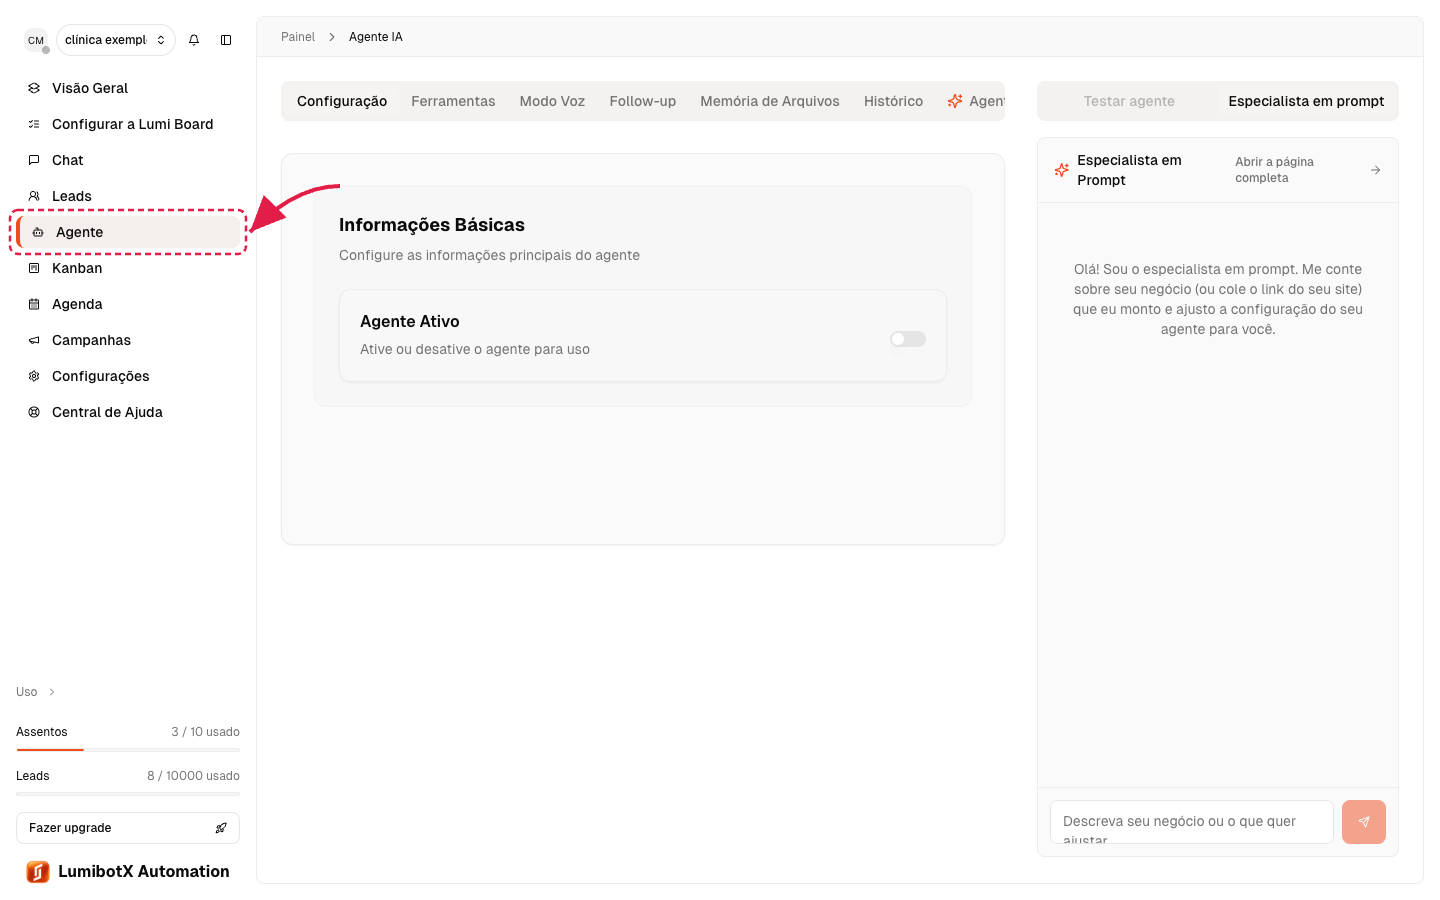Click the Agente robot icon

pos(38,232)
